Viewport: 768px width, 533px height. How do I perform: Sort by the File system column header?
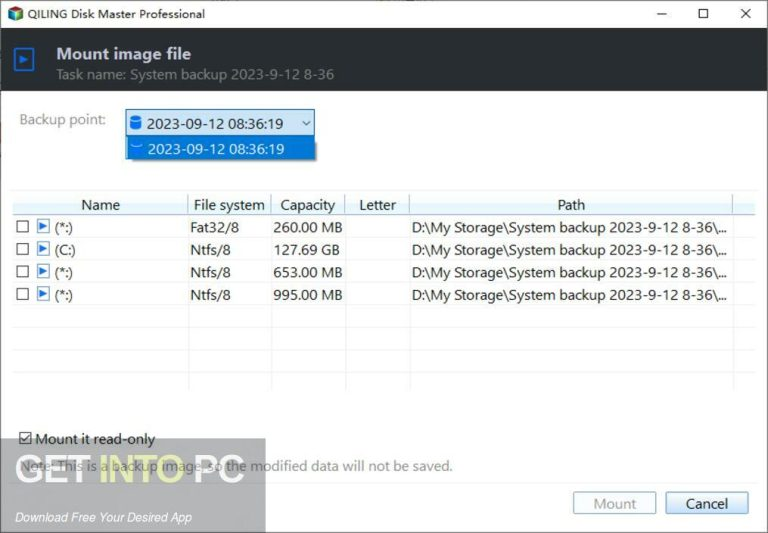click(x=229, y=204)
